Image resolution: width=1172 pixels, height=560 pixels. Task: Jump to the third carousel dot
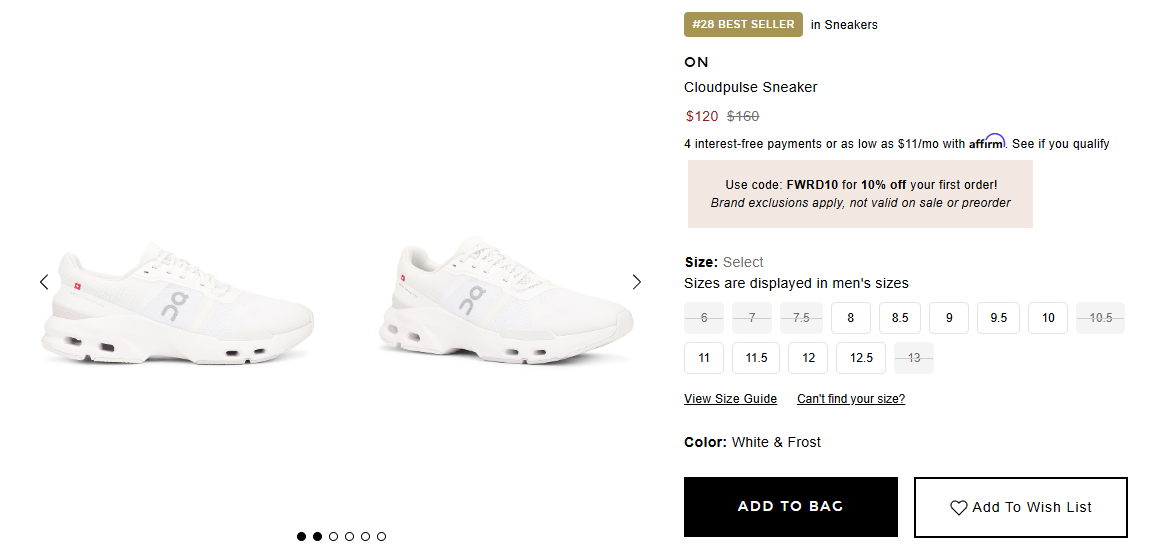[x=333, y=537]
